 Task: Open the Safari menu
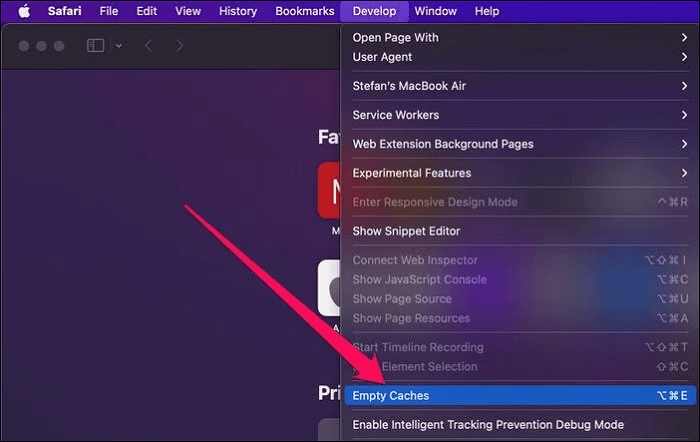click(x=65, y=11)
